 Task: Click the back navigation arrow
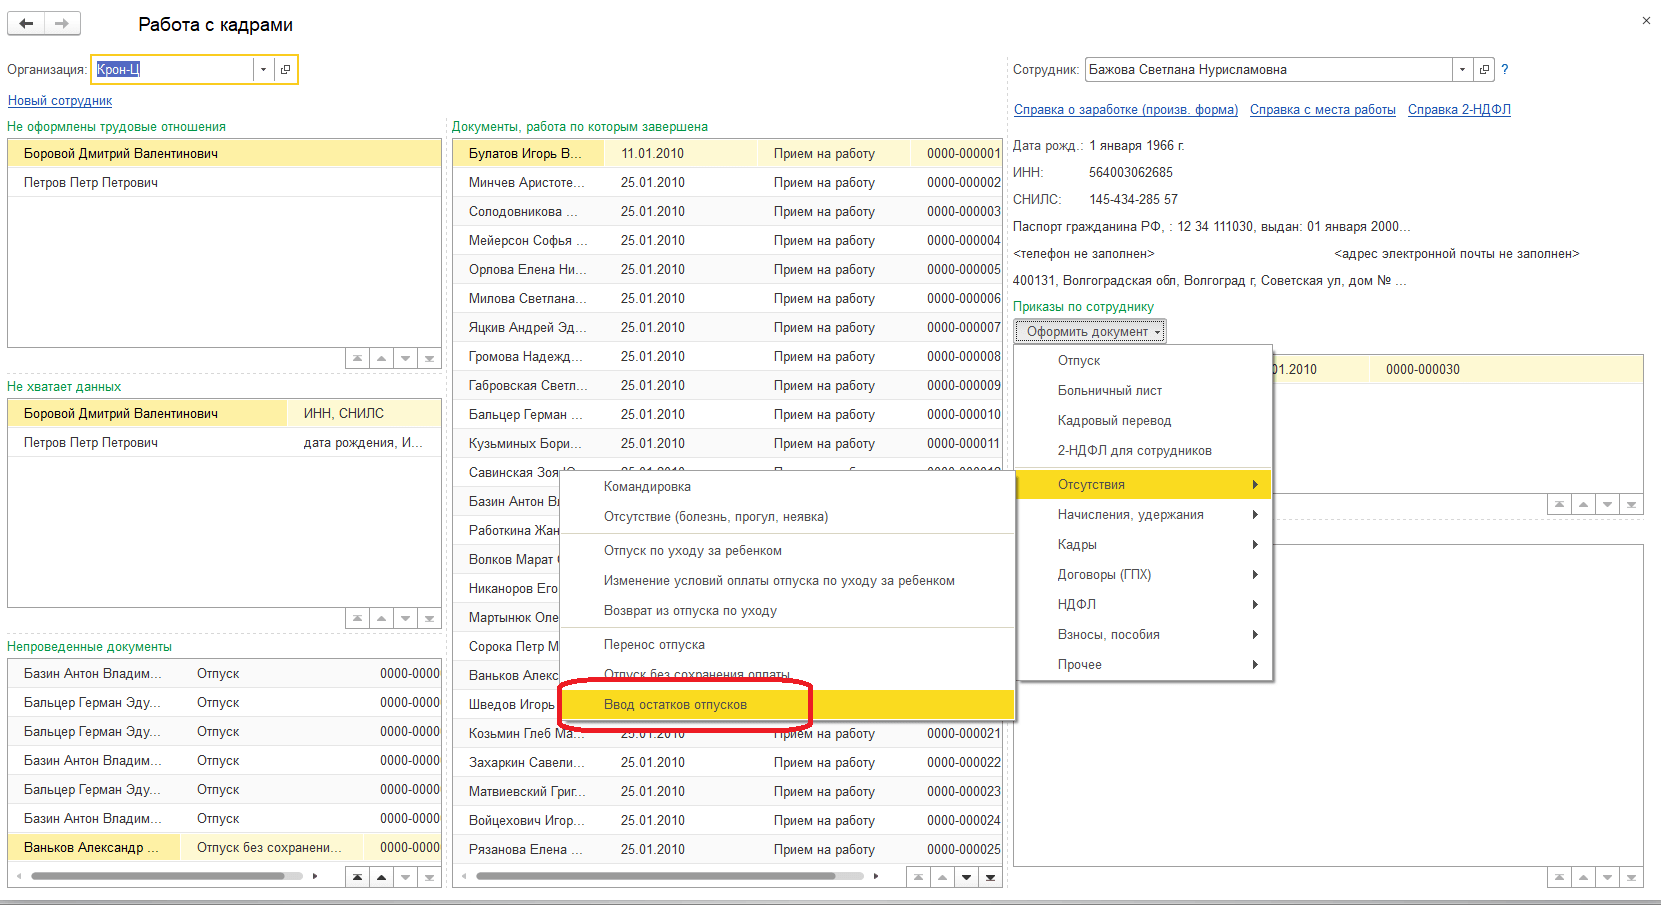click(x=26, y=23)
